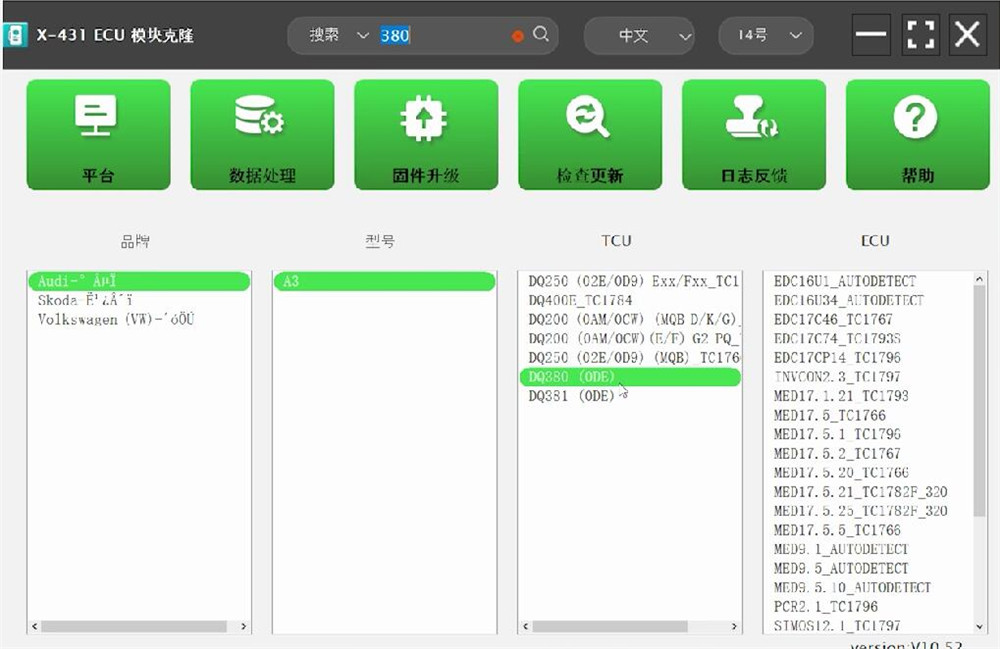The width and height of the screenshot is (1000, 649).
Task: Click the search magnifier icon
Action: (x=540, y=34)
